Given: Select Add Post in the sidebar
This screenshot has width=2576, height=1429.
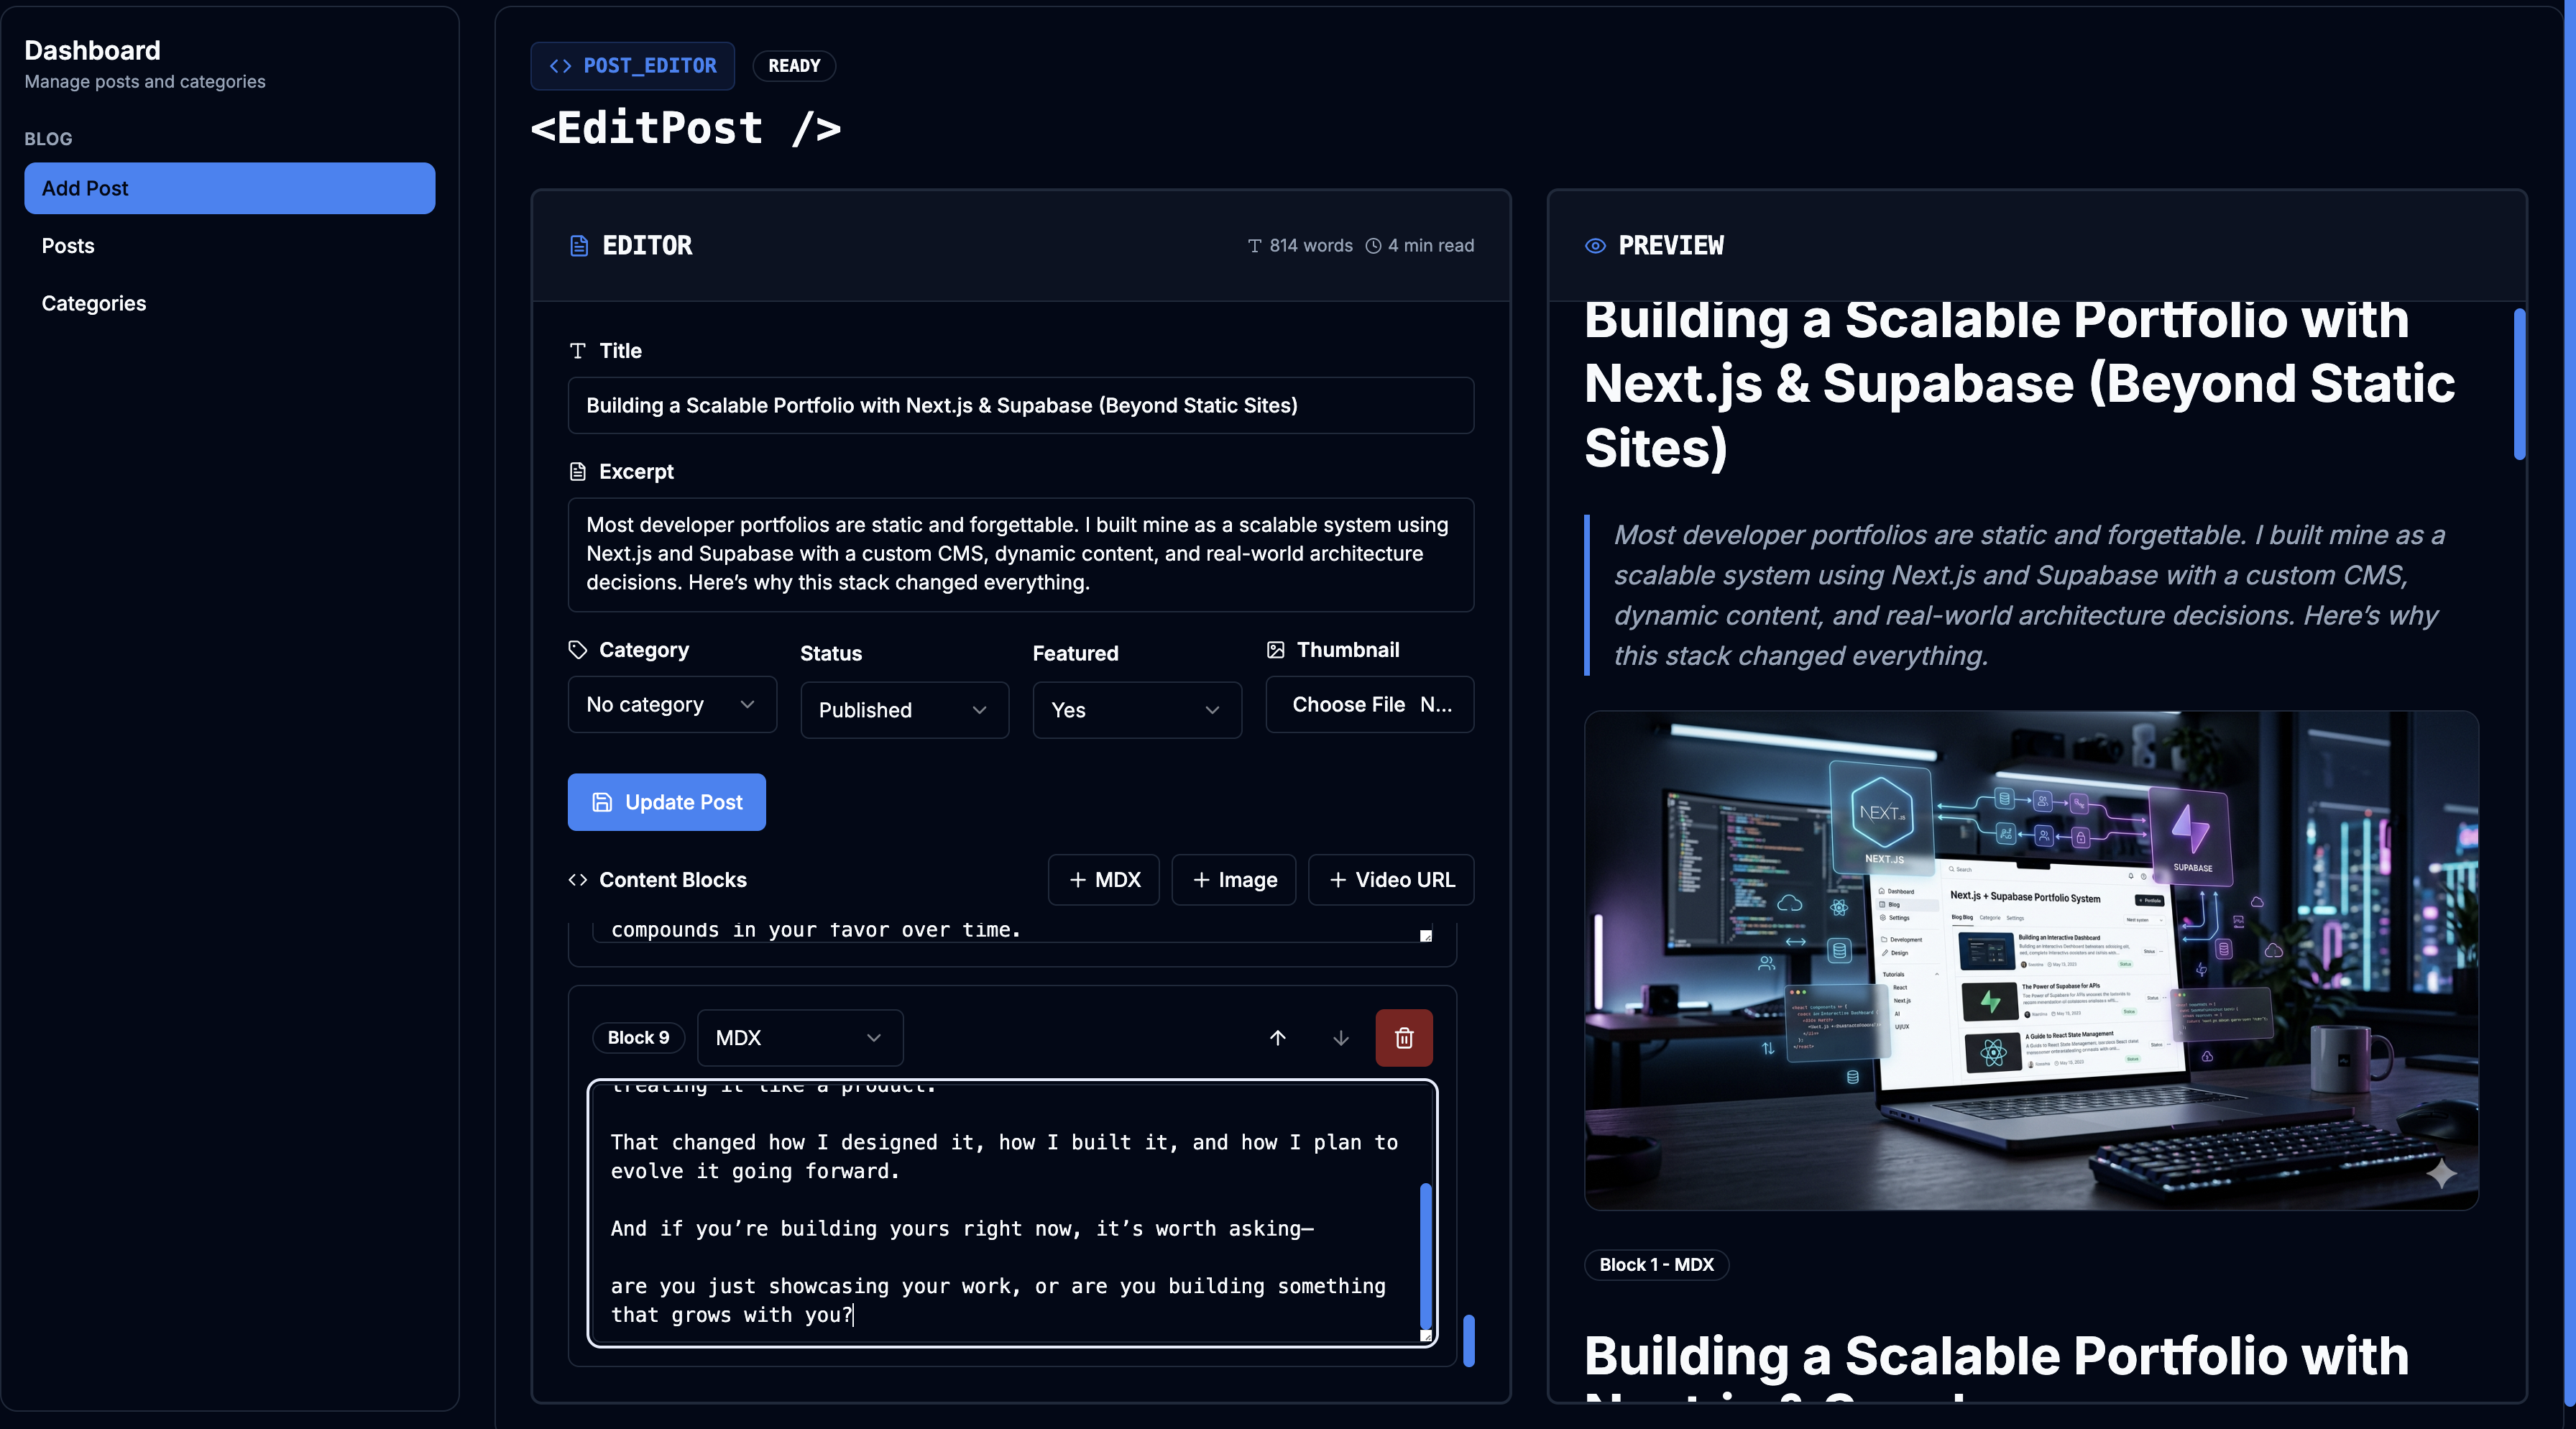Looking at the screenshot, I should click(x=230, y=188).
